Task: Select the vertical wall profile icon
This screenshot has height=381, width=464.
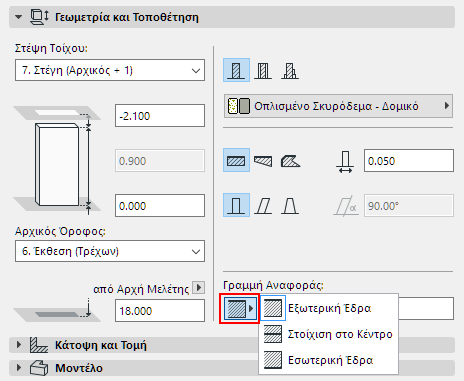Action: pyautogui.click(x=236, y=205)
